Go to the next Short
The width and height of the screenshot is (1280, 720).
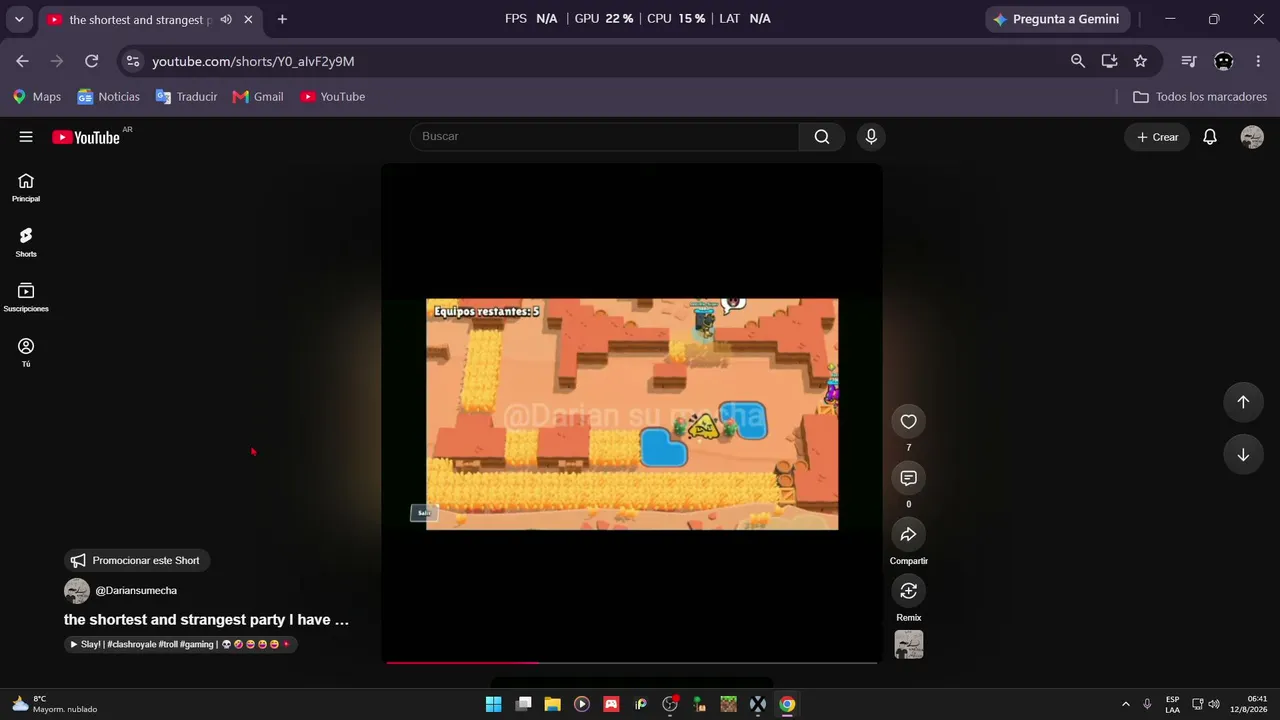pos(1243,455)
